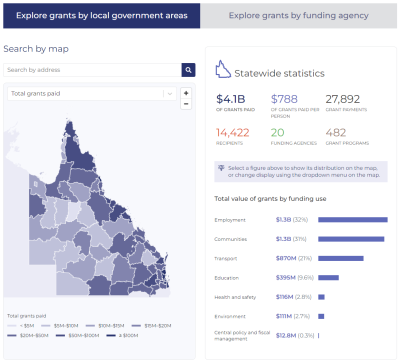Select the $788 grants paid per person figure
Viewport: 400px width, 363px height.
coord(295,106)
